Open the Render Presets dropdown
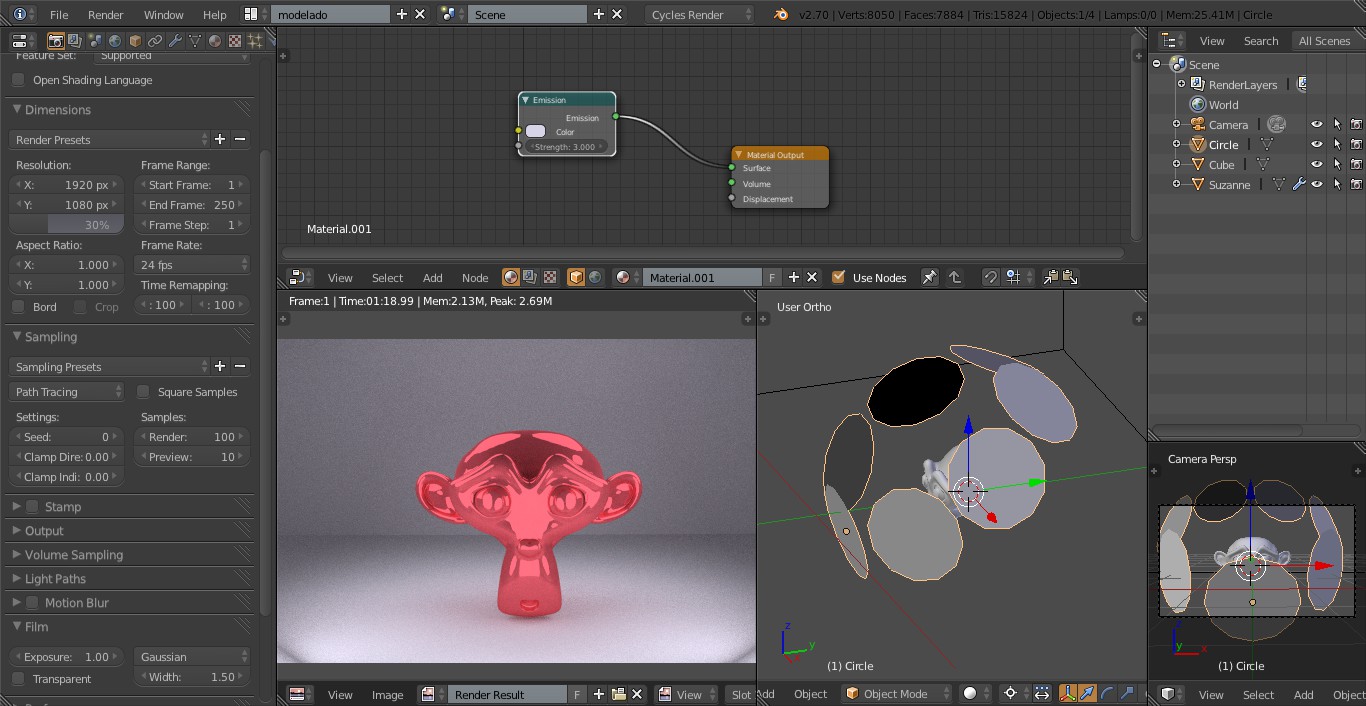This screenshot has height=706, width=1366. 110,140
